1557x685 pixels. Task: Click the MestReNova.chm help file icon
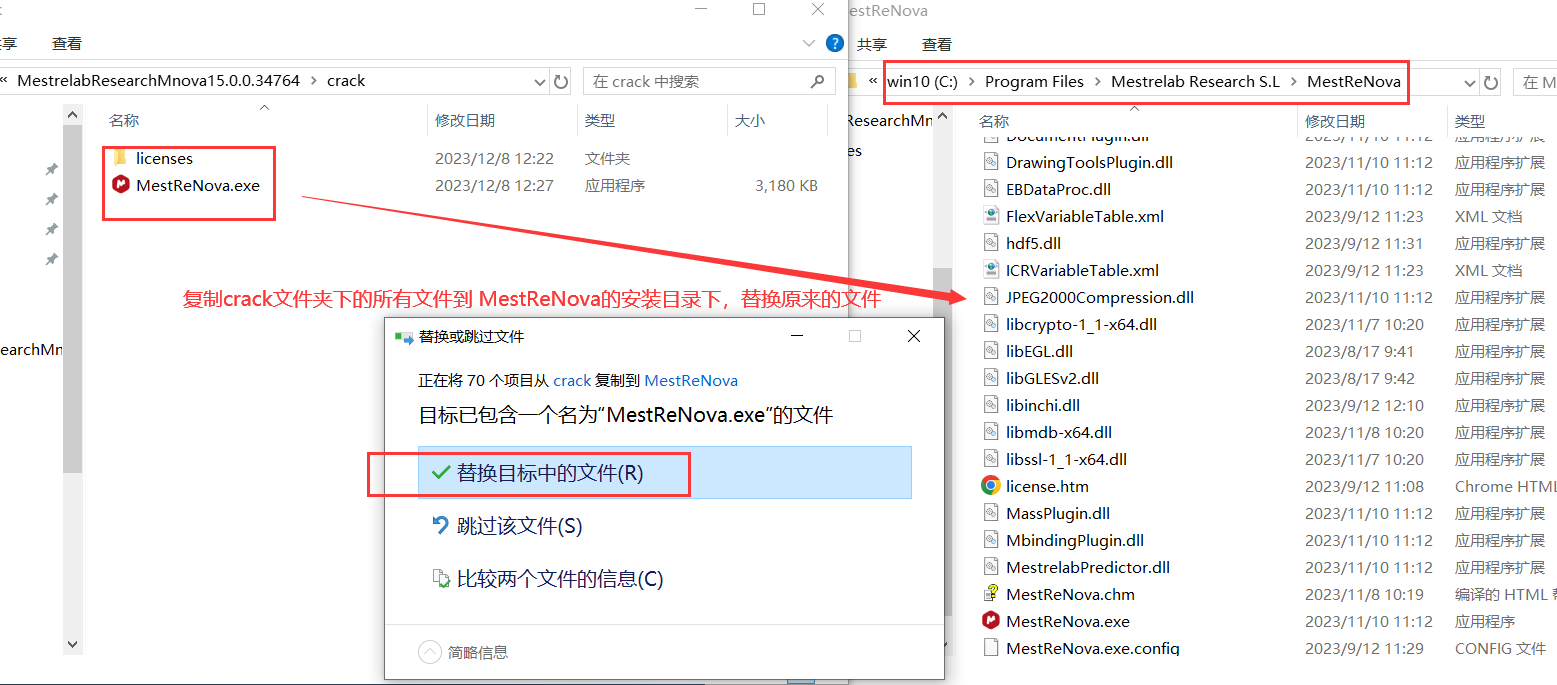click(x=991, y=594)
